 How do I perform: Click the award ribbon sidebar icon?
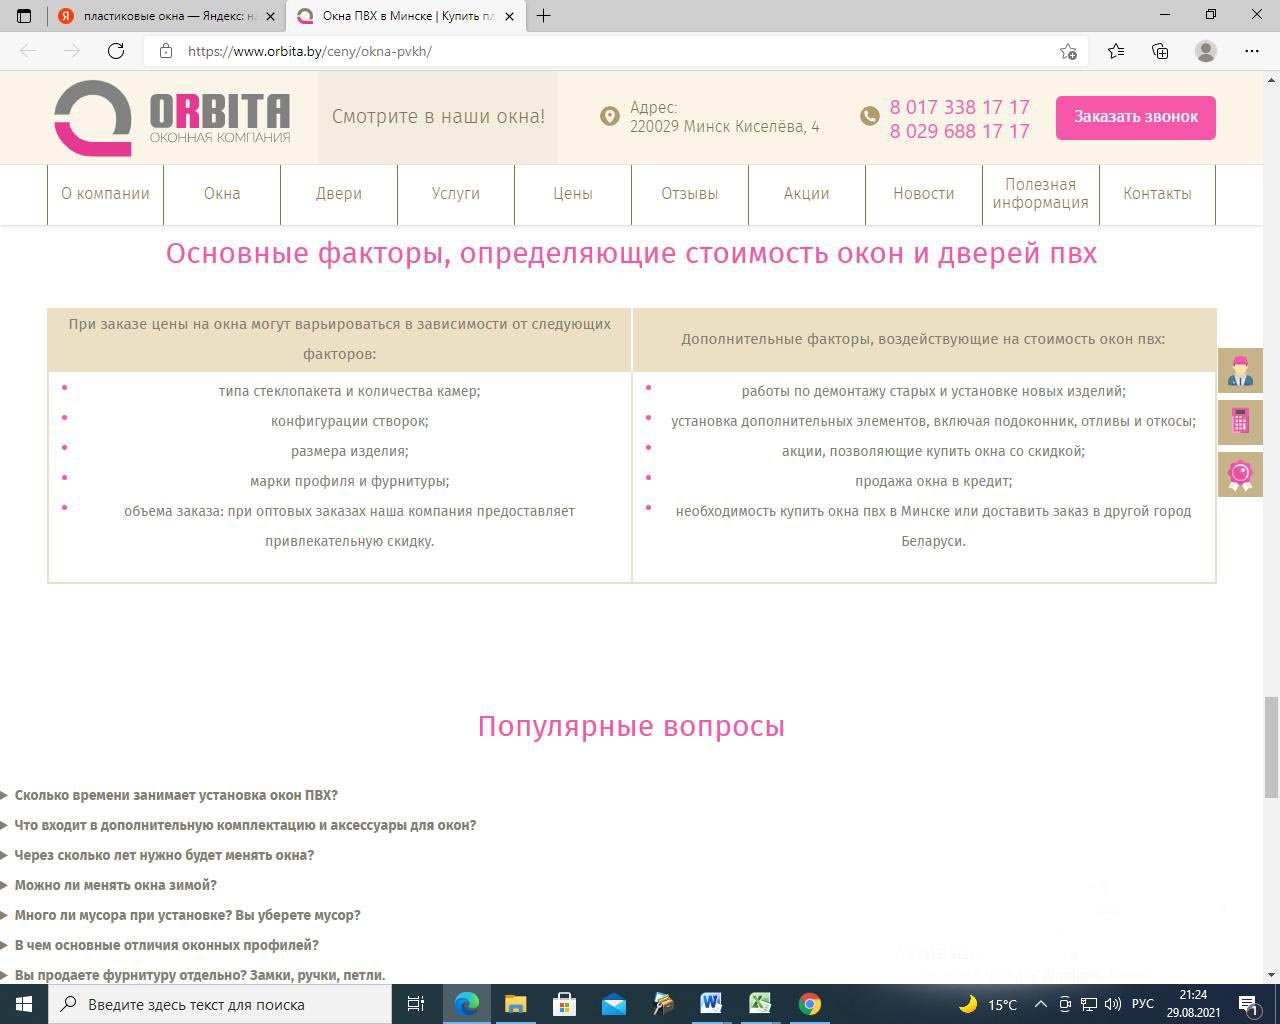(1240, 474)
